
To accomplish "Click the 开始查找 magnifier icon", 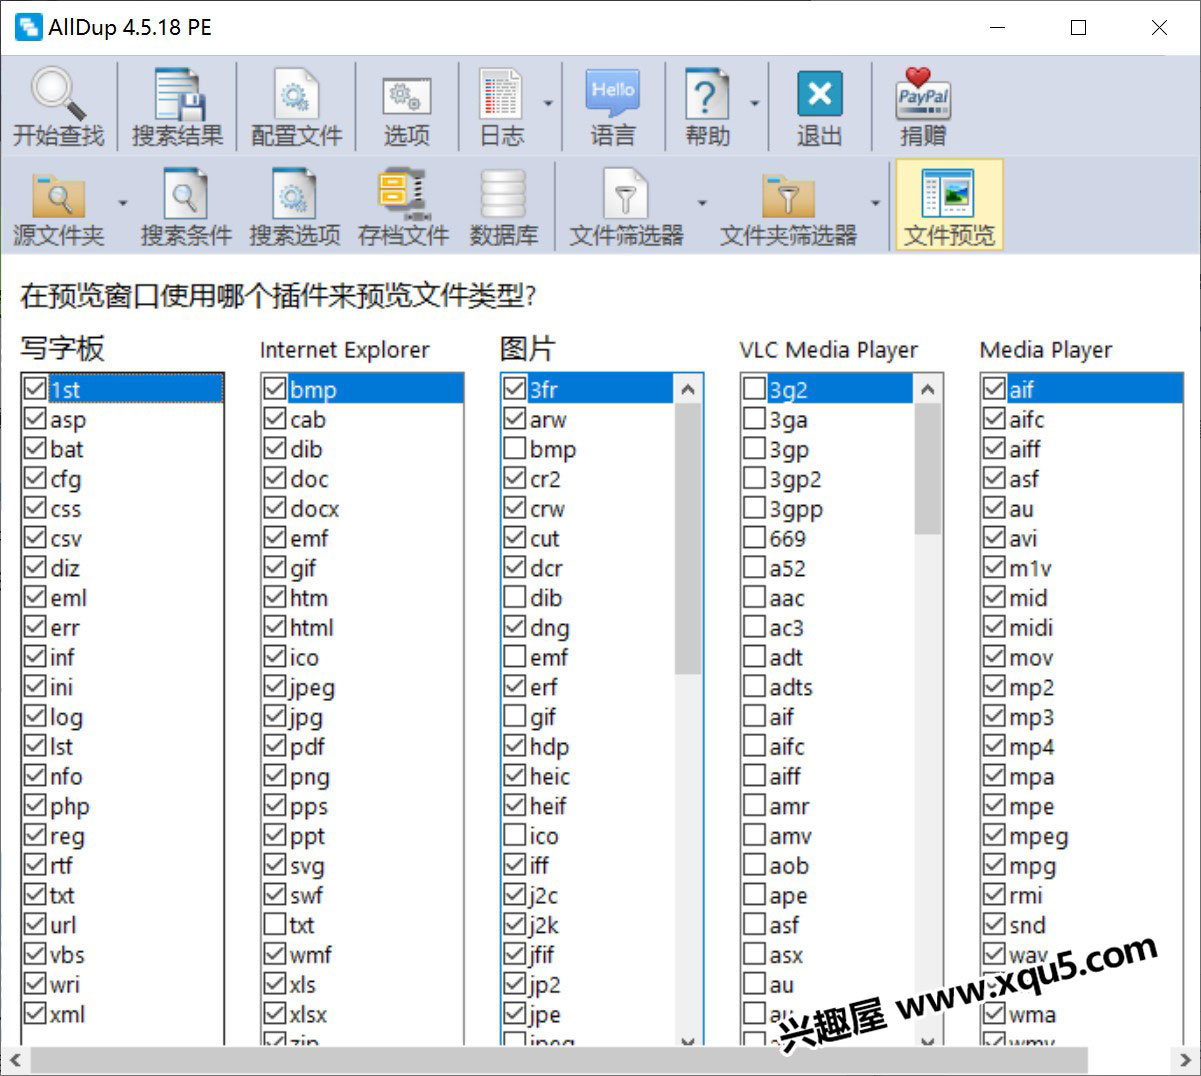I will (58, 94).
